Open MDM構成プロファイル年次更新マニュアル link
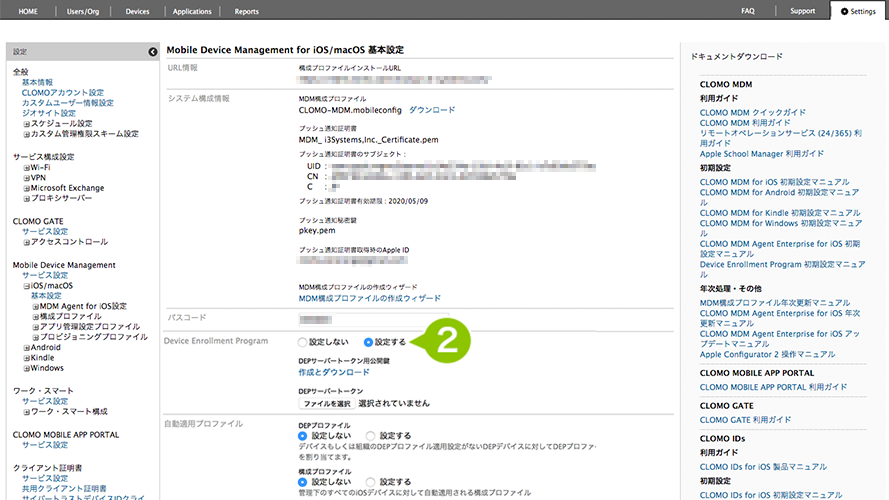The image size is (889, 500). [x=774, y=303]
